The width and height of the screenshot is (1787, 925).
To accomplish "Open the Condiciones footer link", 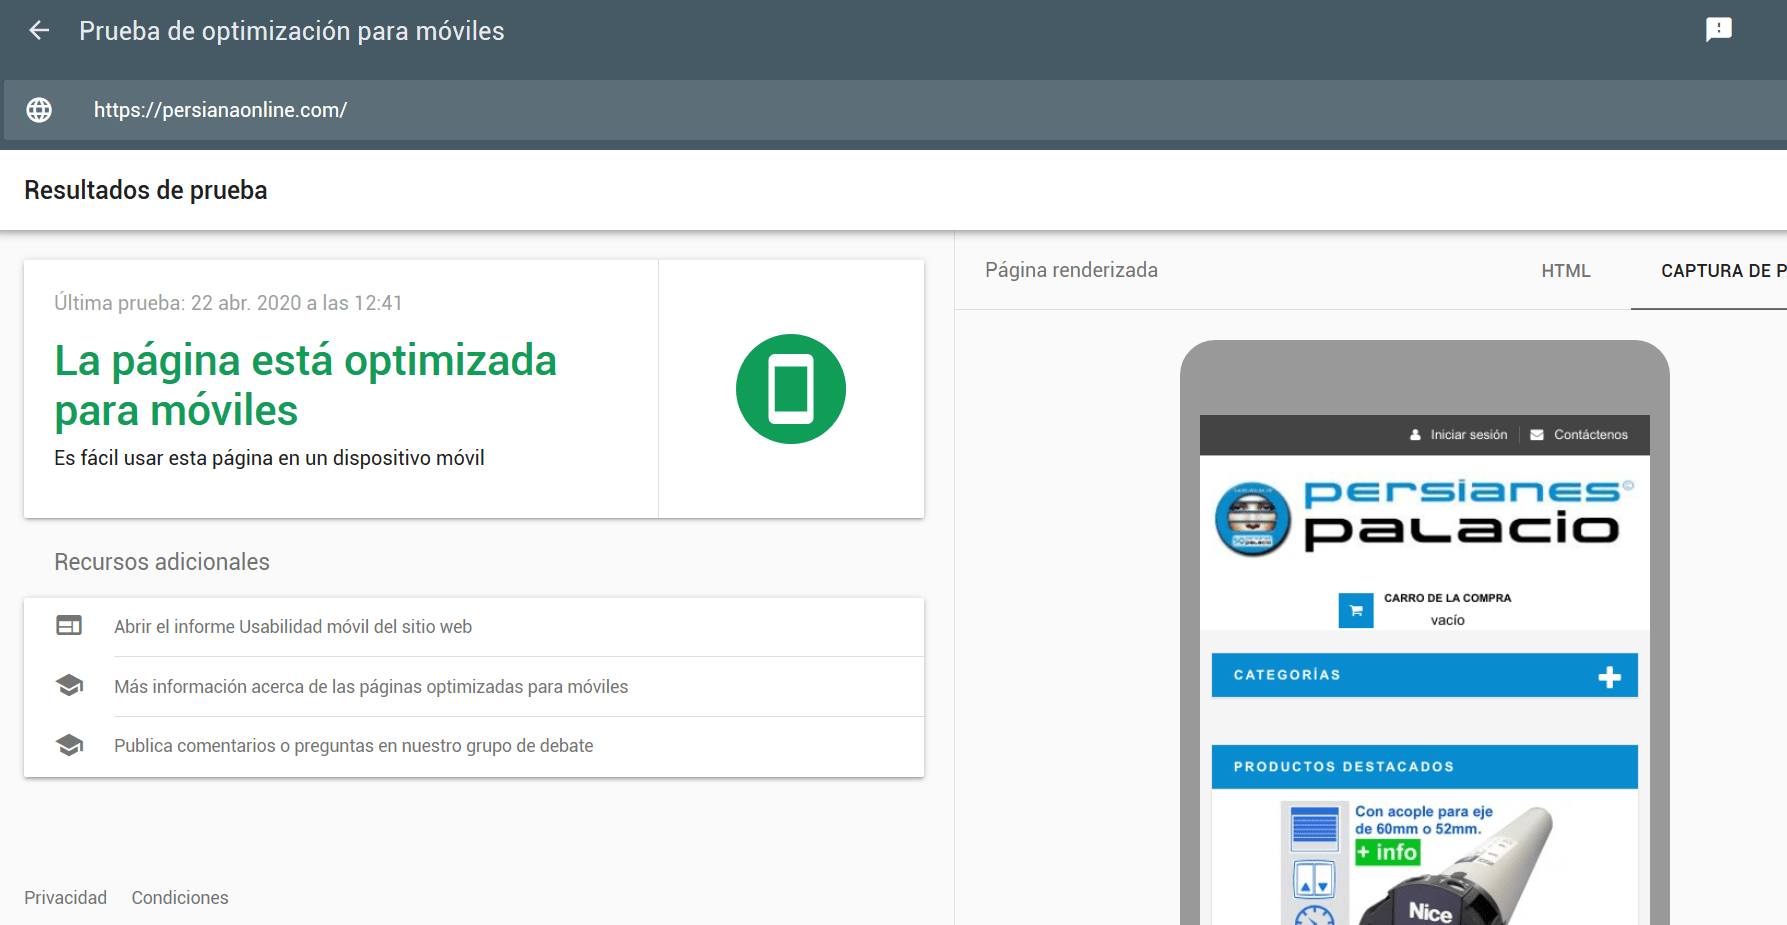I will (180, 898).
